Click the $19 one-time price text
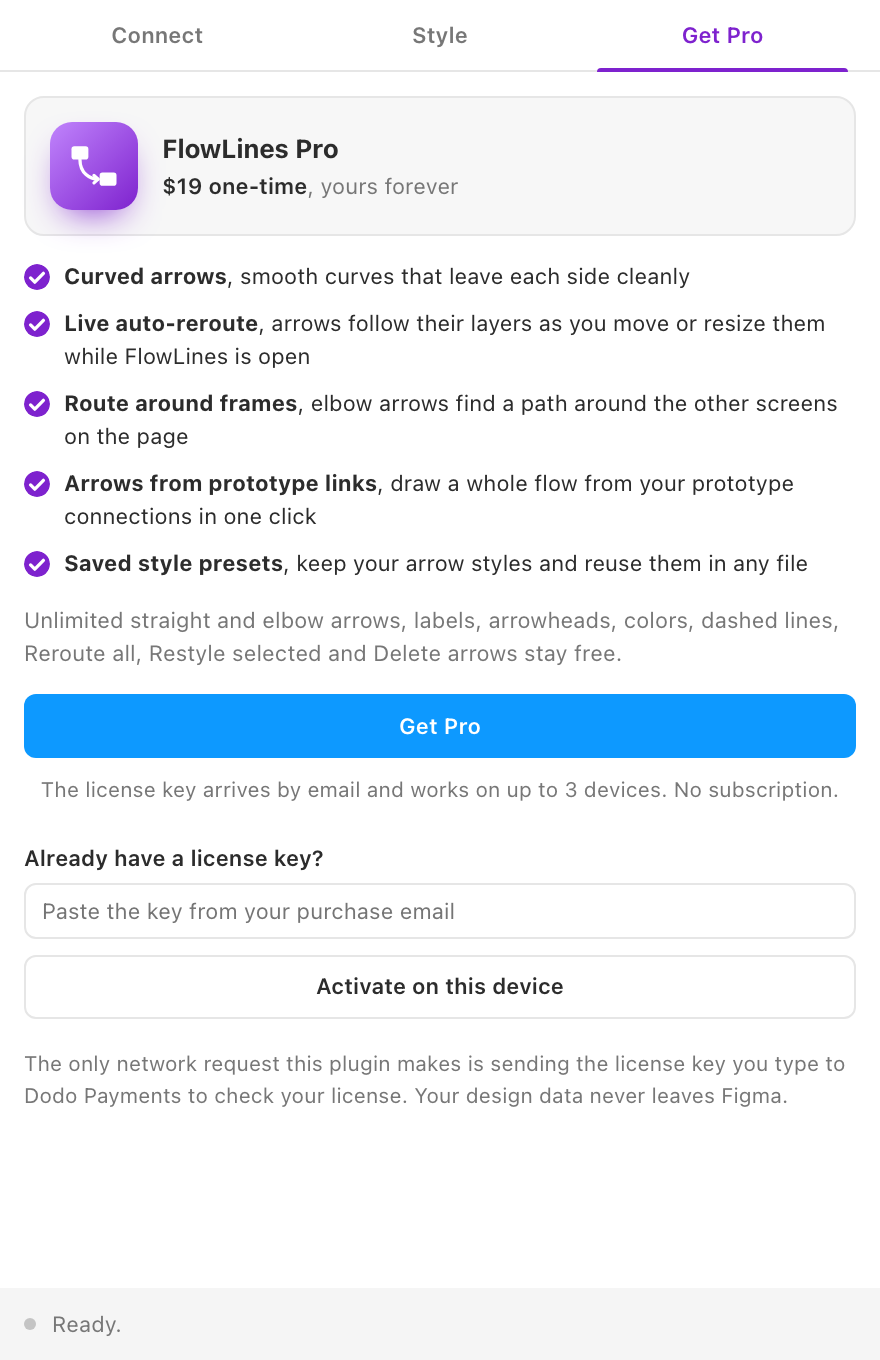 coord(235,187)
